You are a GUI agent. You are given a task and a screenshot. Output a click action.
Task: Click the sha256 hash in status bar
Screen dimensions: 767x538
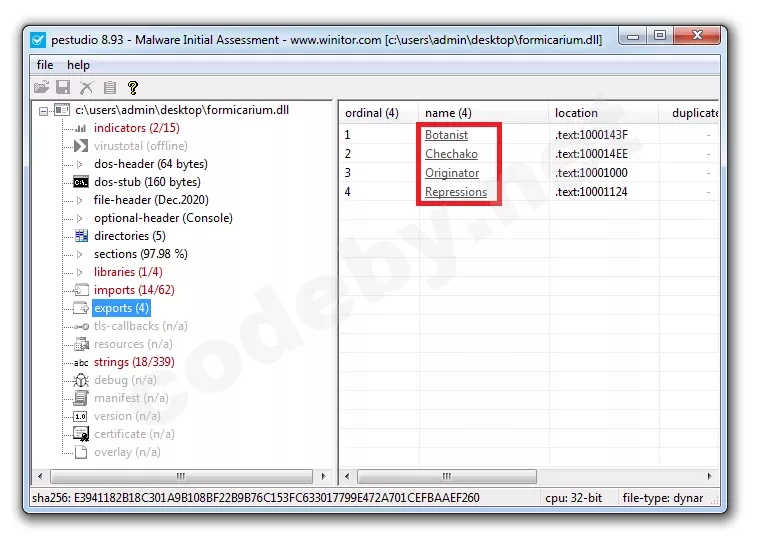256,498
